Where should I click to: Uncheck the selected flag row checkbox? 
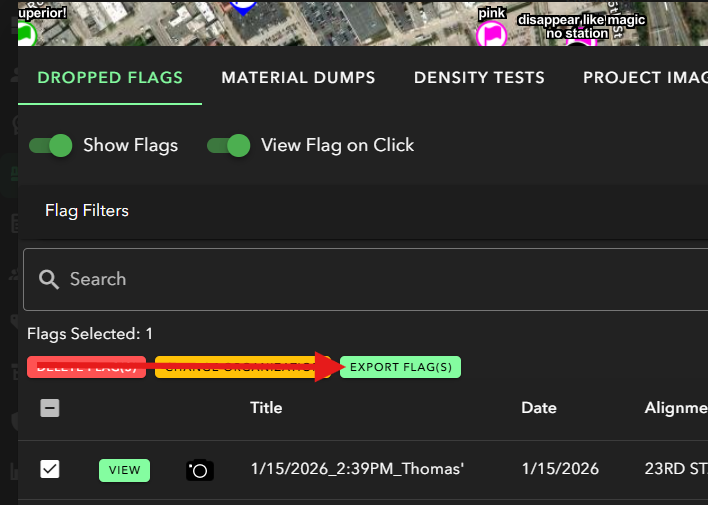coord(50,469)
